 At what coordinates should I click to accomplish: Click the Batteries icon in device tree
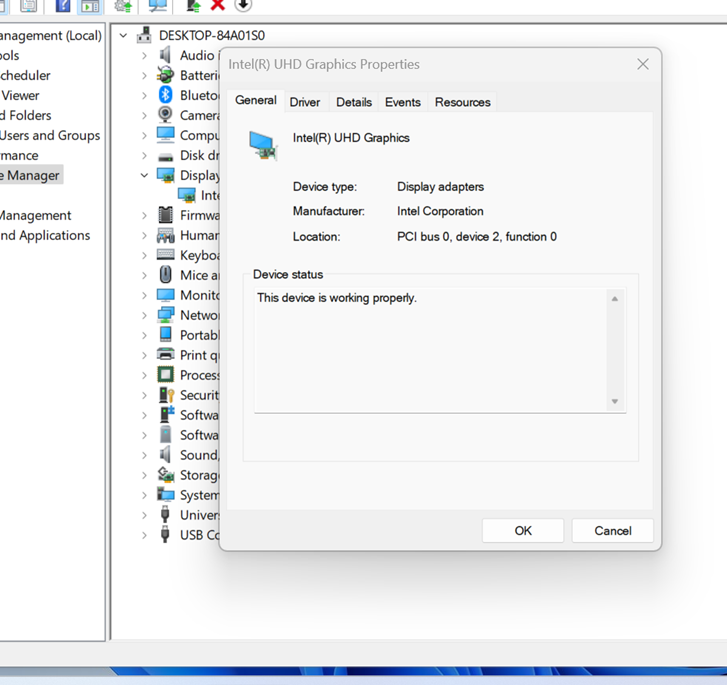coord(166,75)
